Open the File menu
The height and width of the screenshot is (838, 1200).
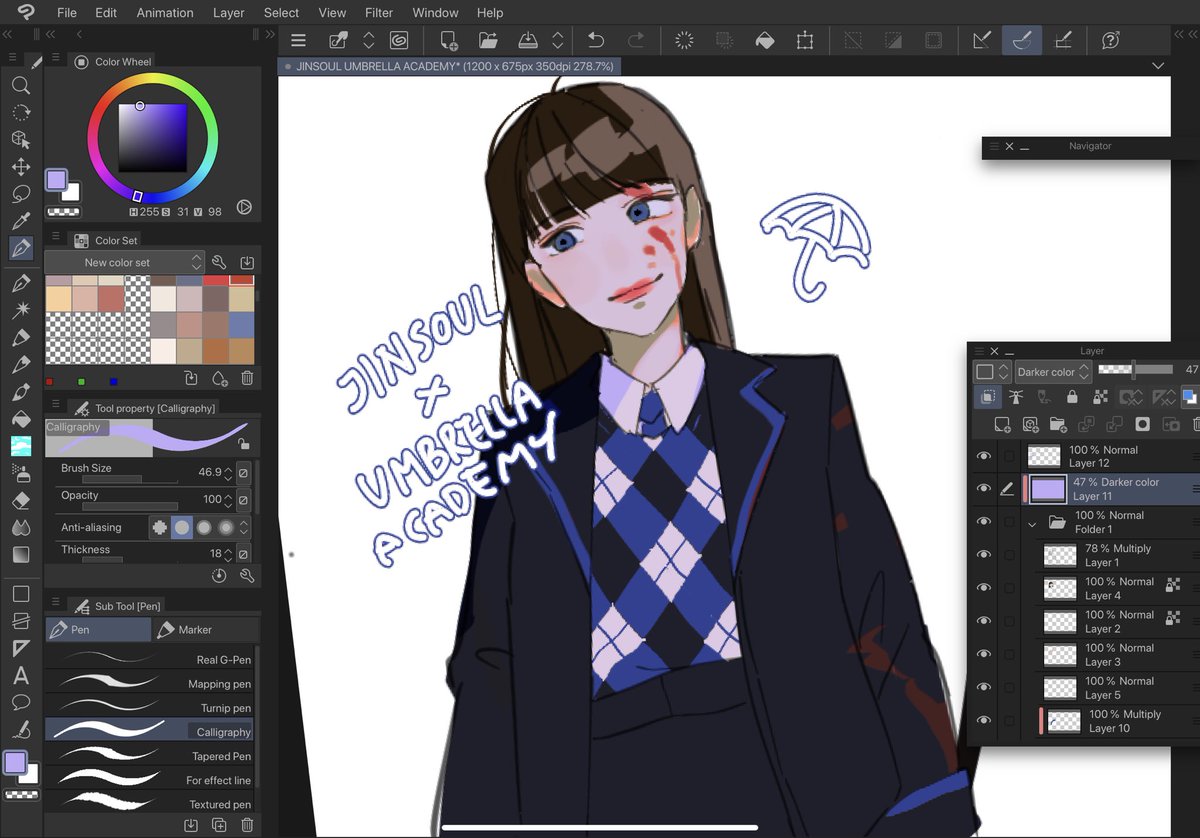coord(67,13)
